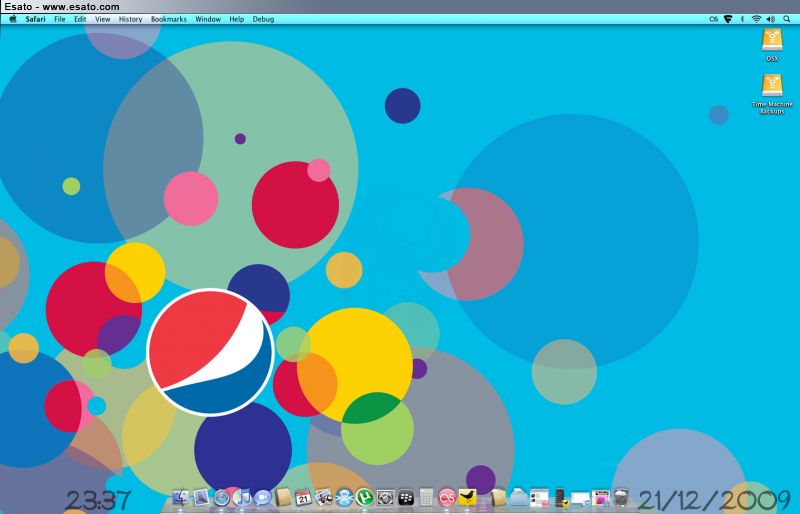The height and width of the screenshot is (514, 800).
Task: Click the 23:37 desktop clock text
Action: (x=98, y=500)
